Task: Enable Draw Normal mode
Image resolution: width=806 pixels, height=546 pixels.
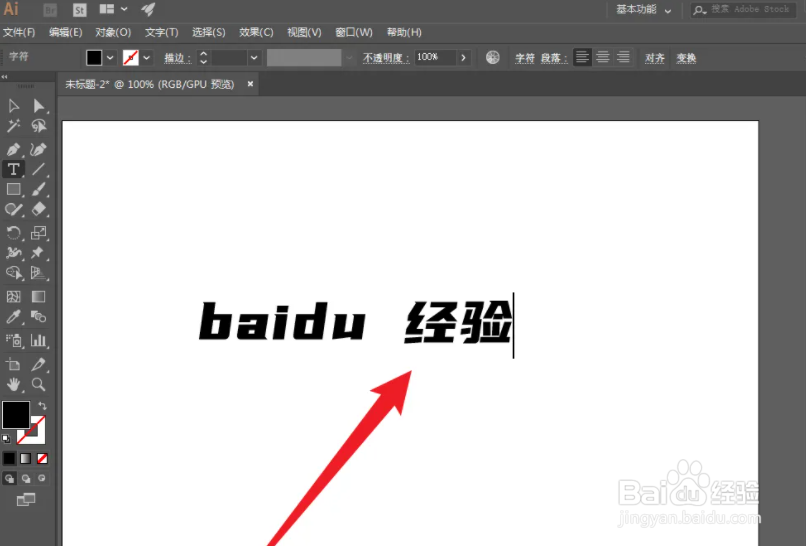Action: tap(9, 479)
